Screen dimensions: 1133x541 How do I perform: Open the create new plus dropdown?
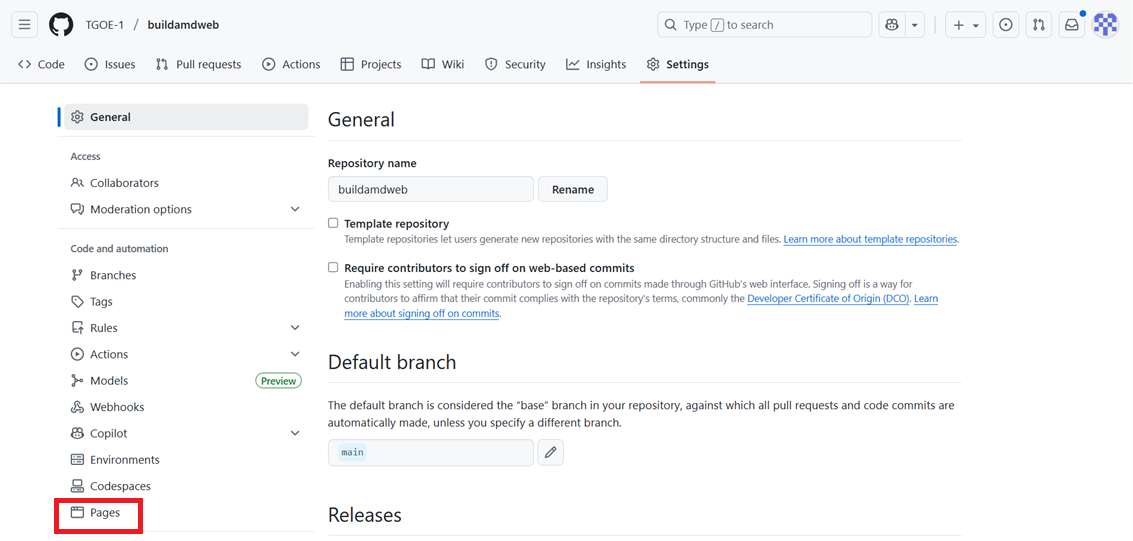coord(965,25)
